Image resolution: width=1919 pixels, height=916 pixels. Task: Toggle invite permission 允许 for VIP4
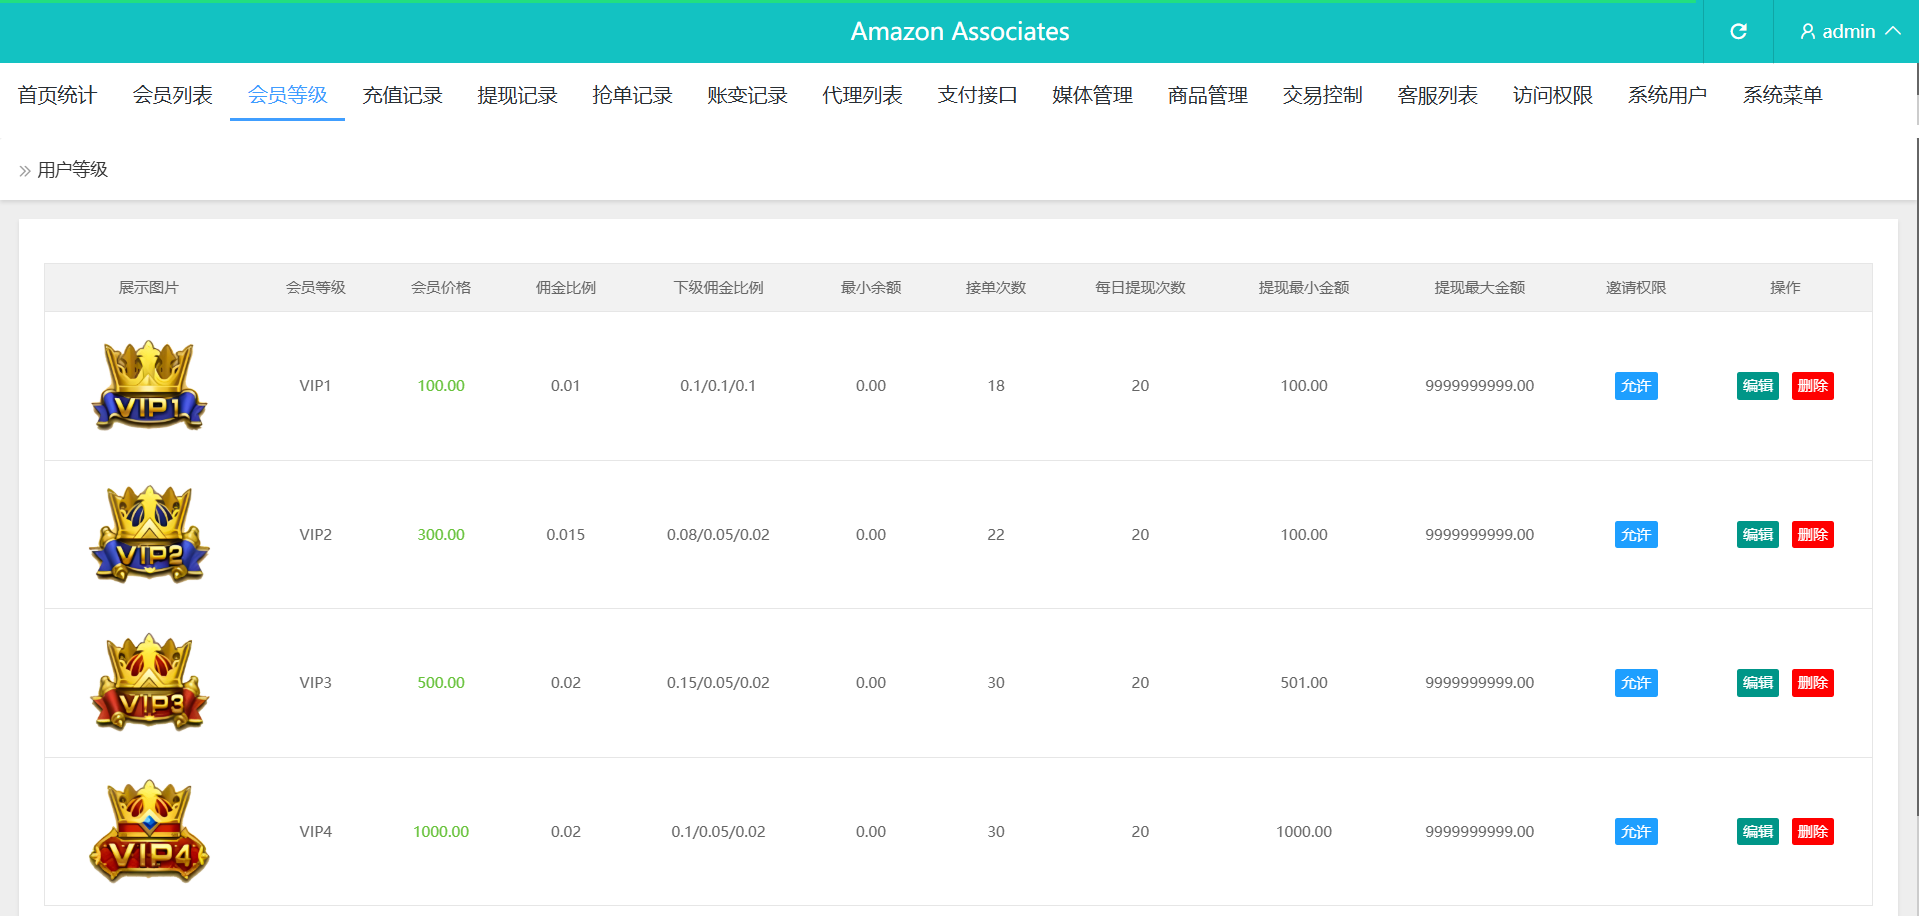(x=1635, y=832)
